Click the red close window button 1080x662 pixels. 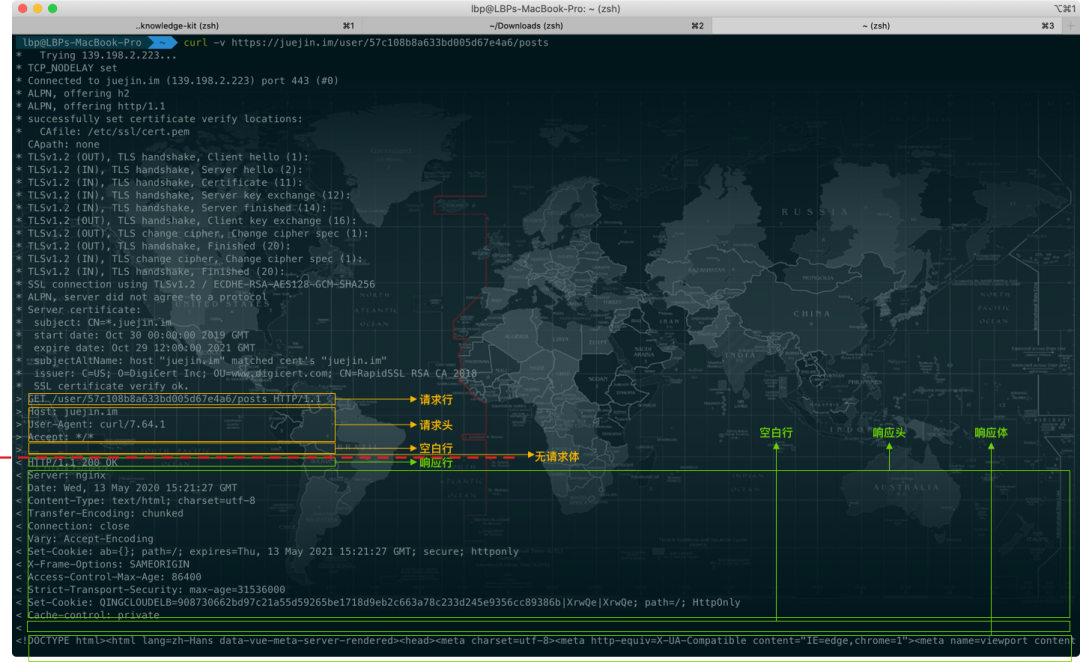(22, 8)
